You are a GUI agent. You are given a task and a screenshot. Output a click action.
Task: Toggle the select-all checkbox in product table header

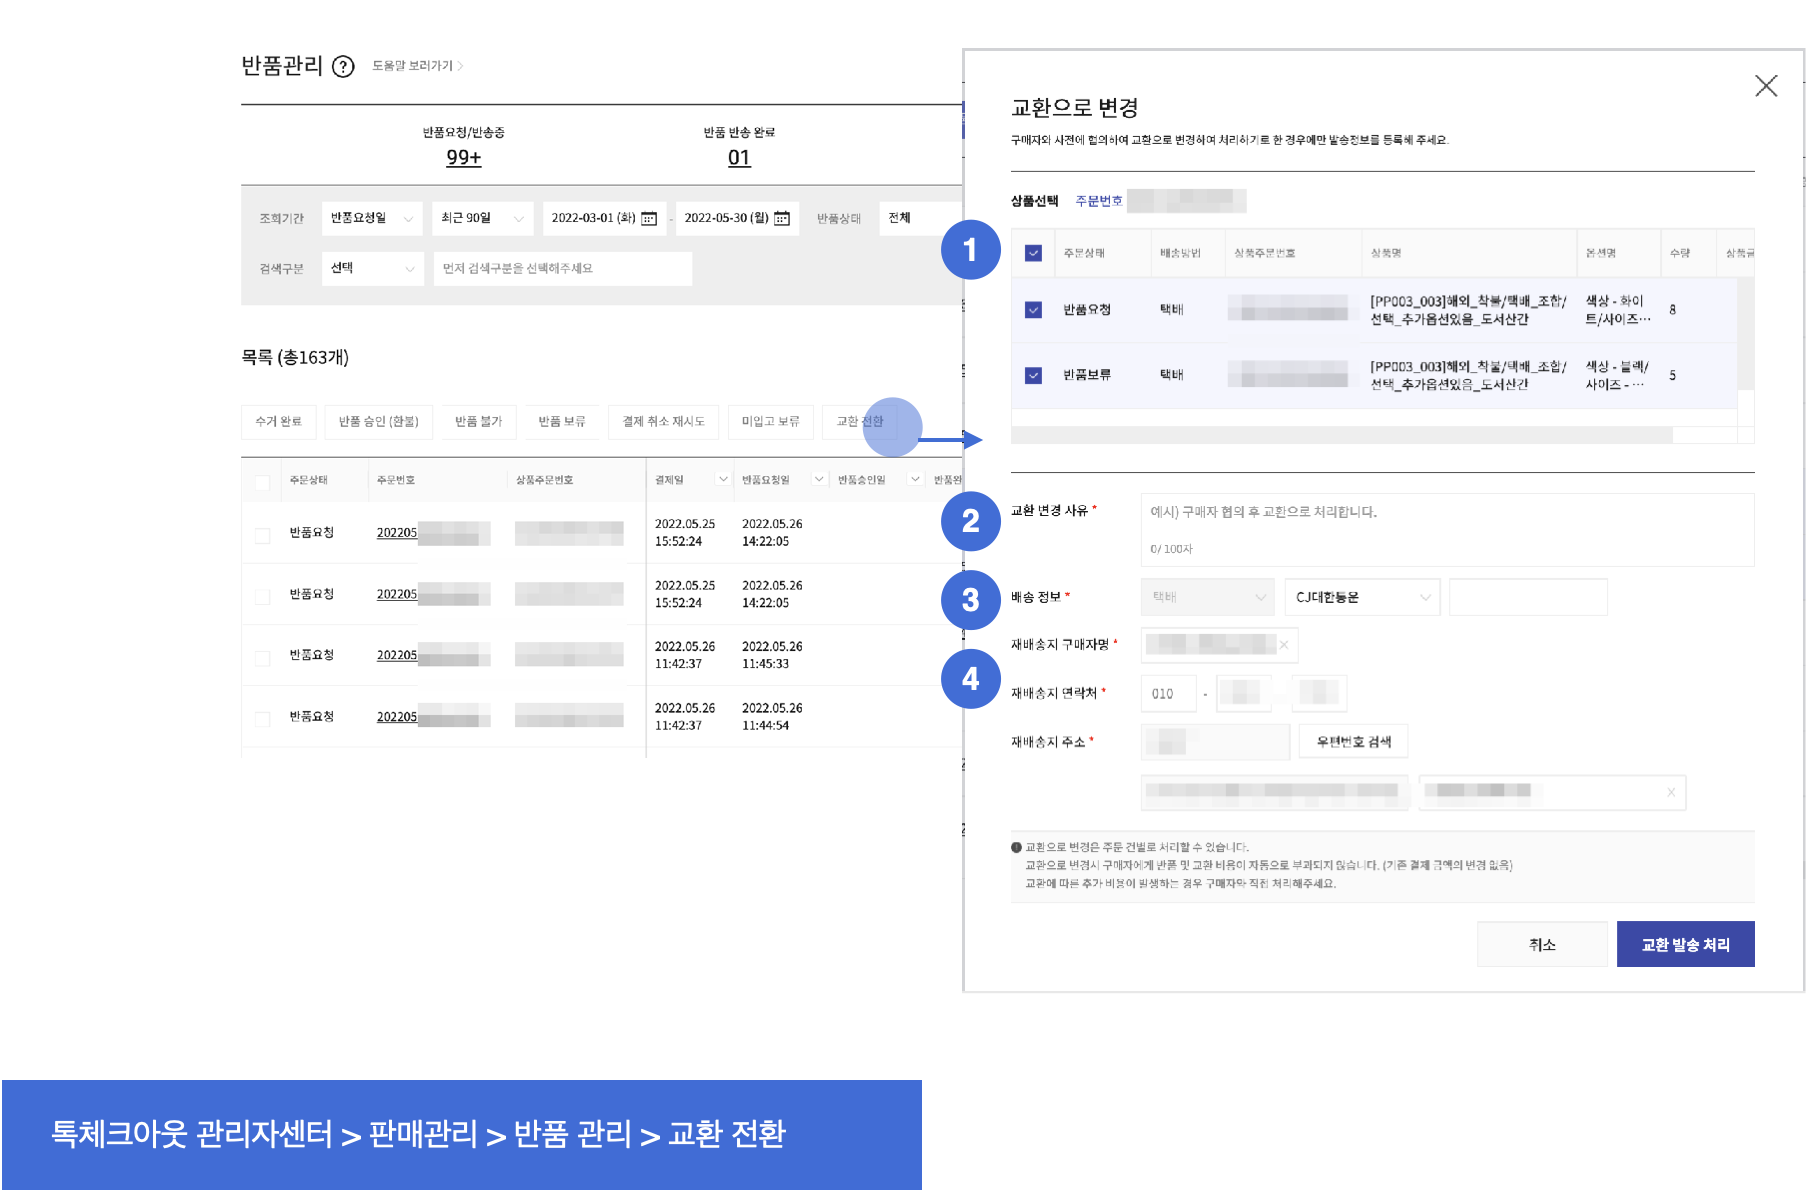pos(1033,253)
